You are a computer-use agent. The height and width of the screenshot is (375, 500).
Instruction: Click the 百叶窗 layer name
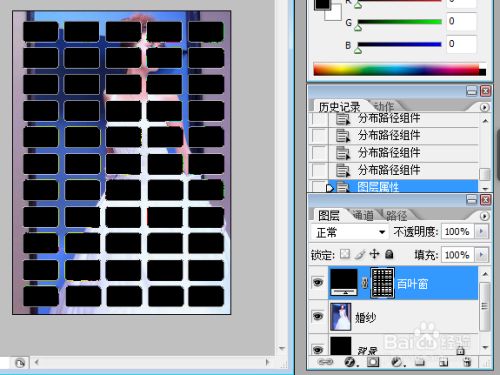[x=412, y=284]
